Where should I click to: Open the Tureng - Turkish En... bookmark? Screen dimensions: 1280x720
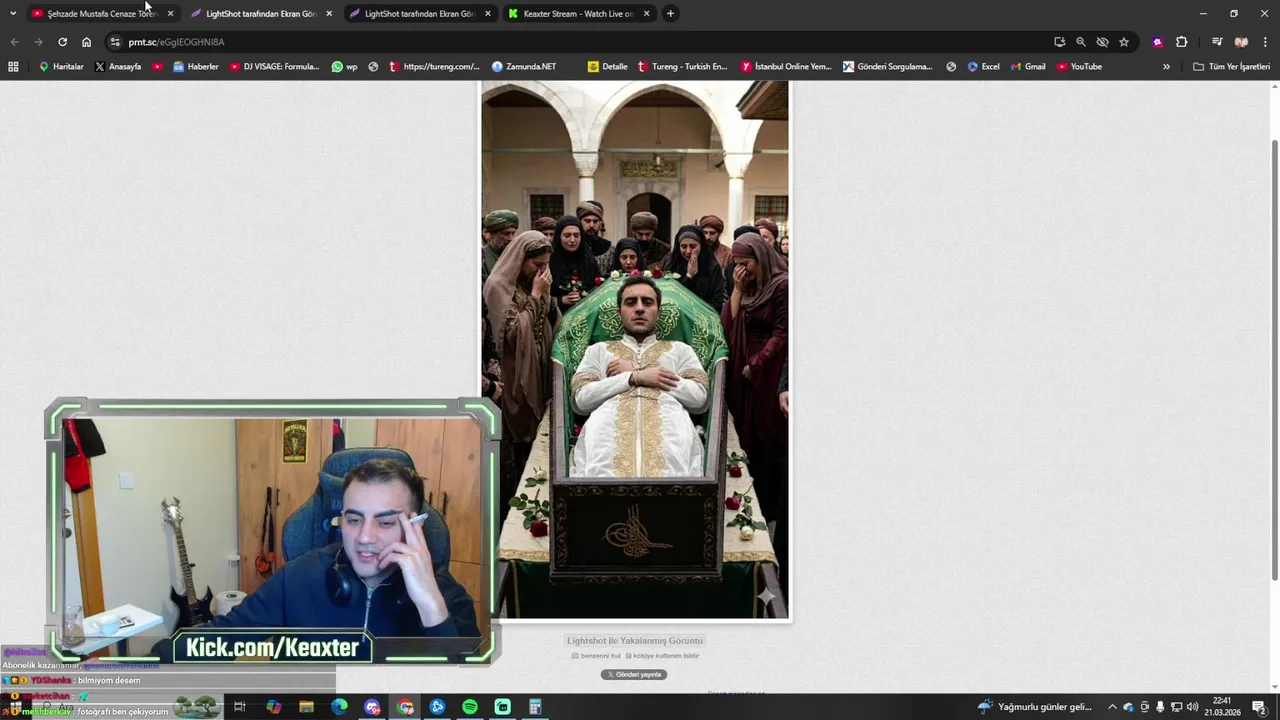tap(682, 67)
